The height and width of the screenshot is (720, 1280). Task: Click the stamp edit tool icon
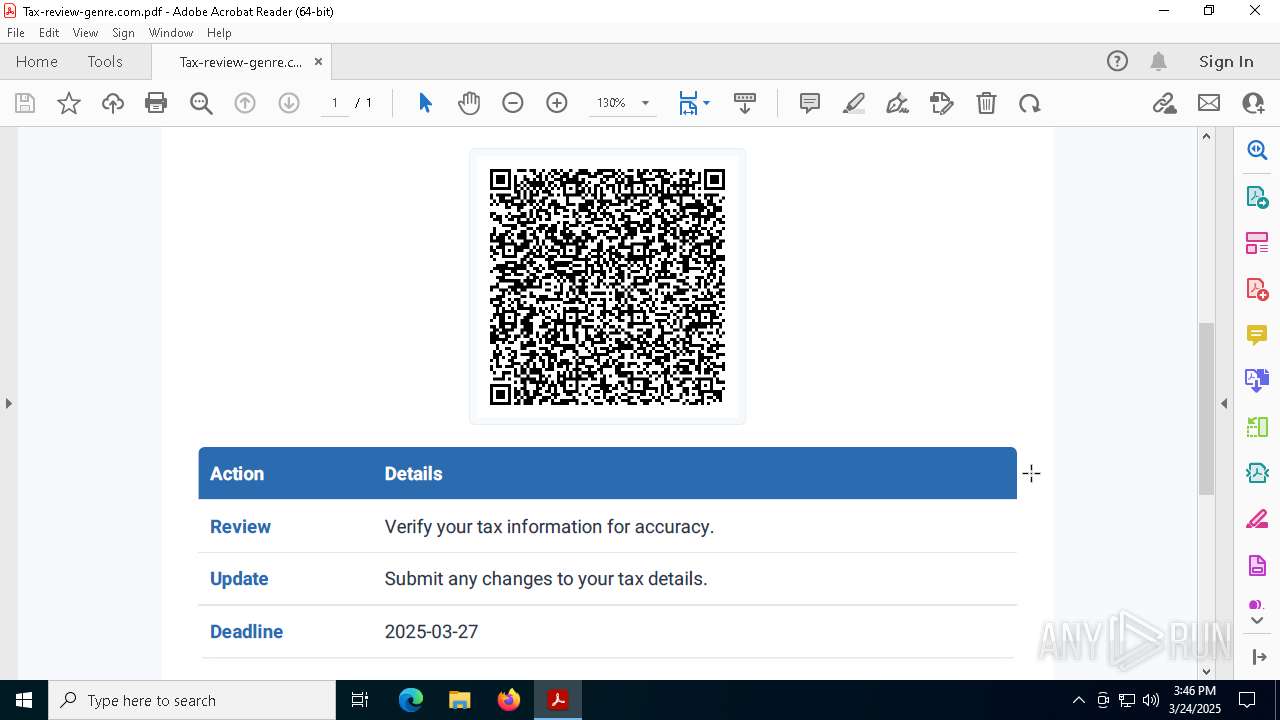[942, 103]
